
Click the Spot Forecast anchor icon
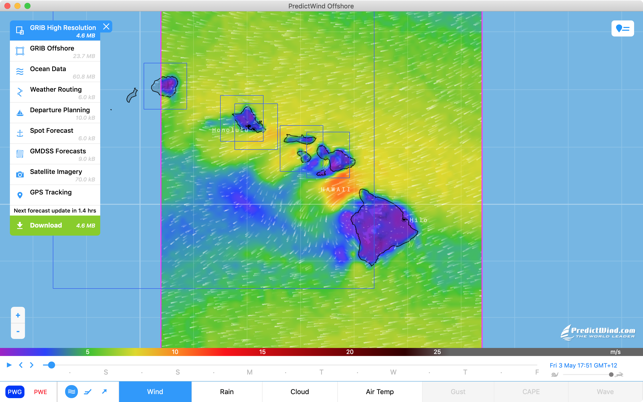[20, 133]
